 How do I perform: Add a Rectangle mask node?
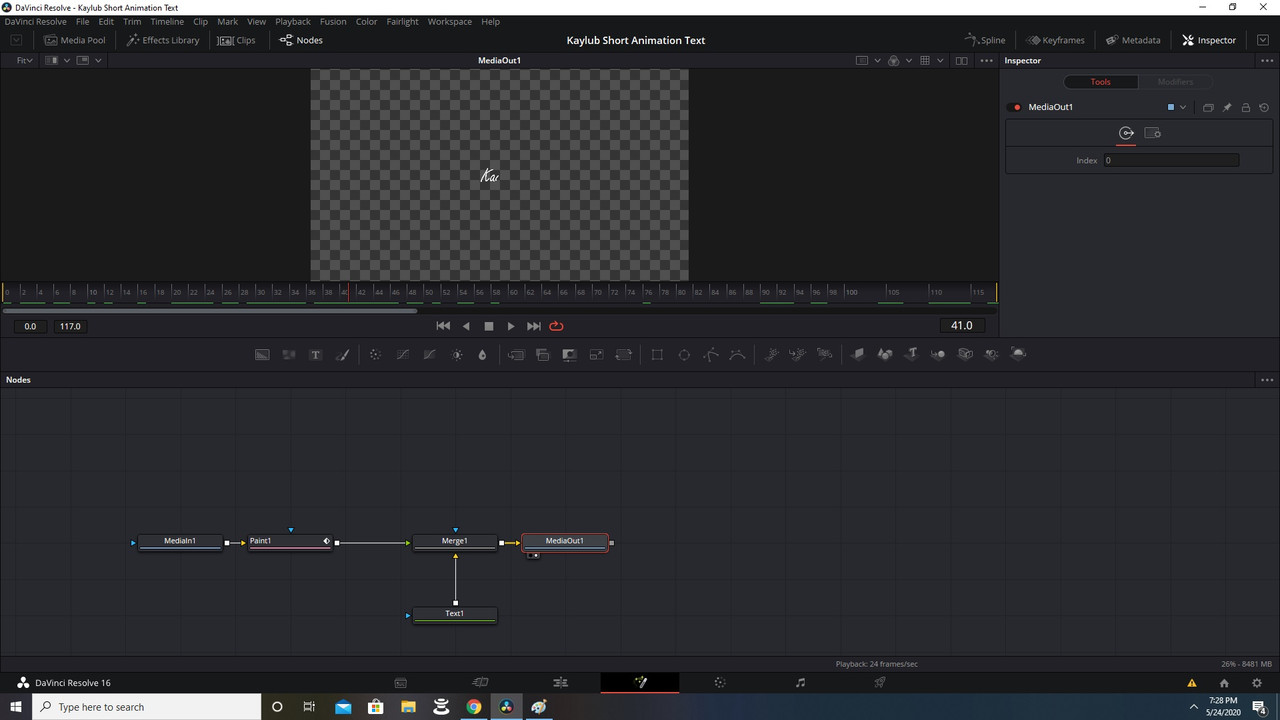(x=657, y=354)
